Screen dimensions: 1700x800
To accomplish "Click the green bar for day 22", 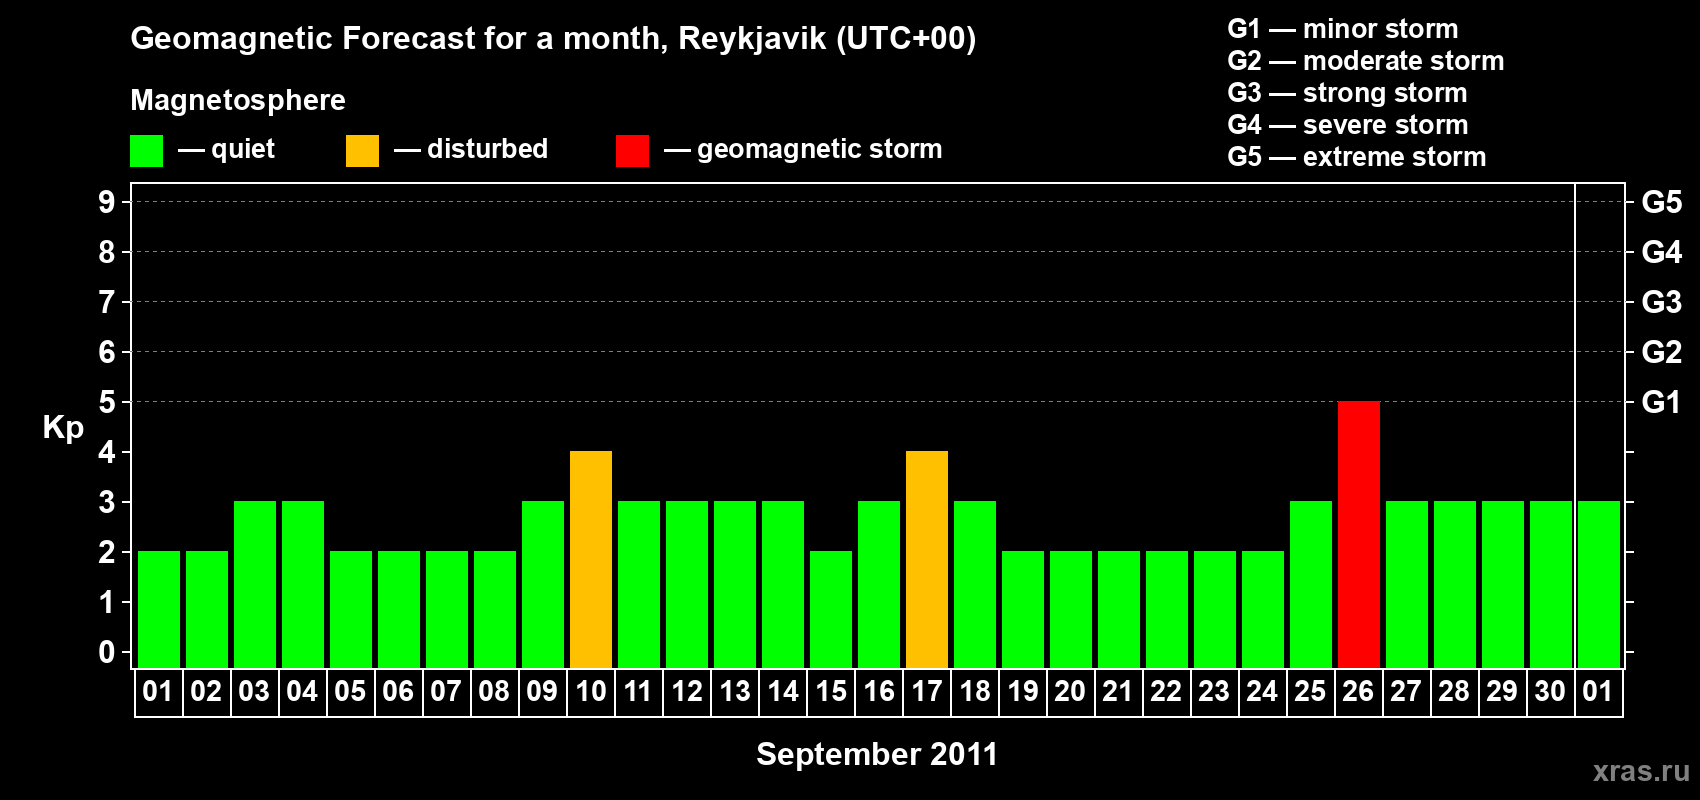I will tap(1167, 610).
